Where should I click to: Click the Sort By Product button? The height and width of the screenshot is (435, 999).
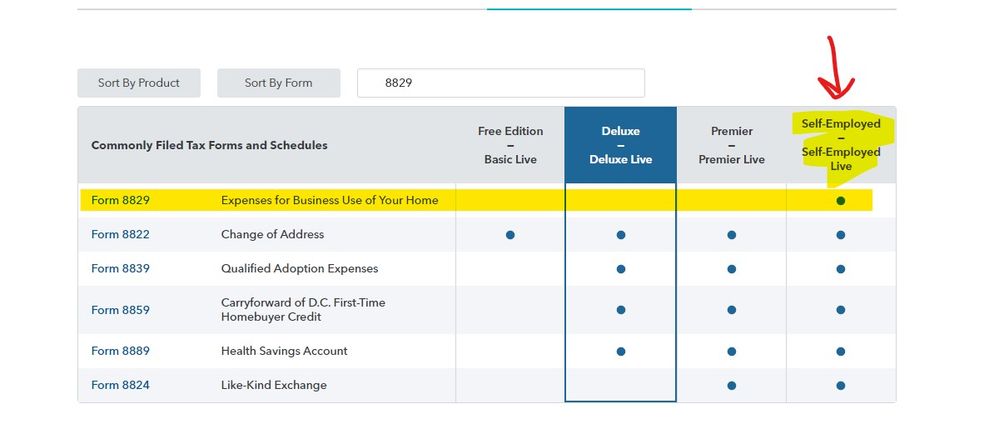tap(139, 83)
